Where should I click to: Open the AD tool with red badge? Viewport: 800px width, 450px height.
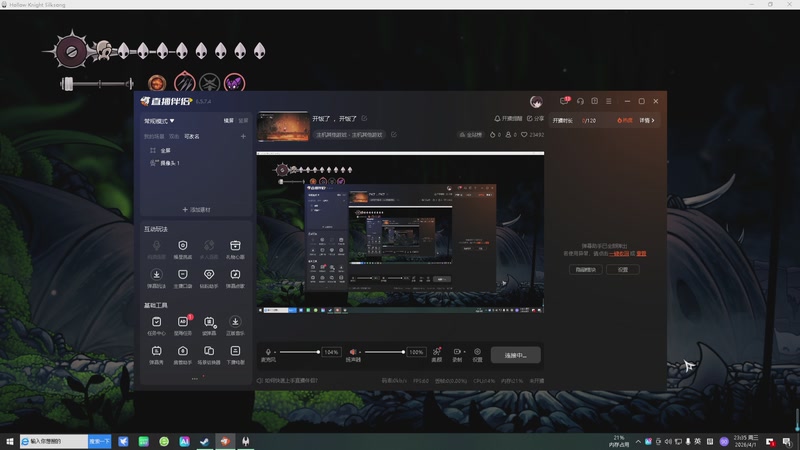pos(183,325)
